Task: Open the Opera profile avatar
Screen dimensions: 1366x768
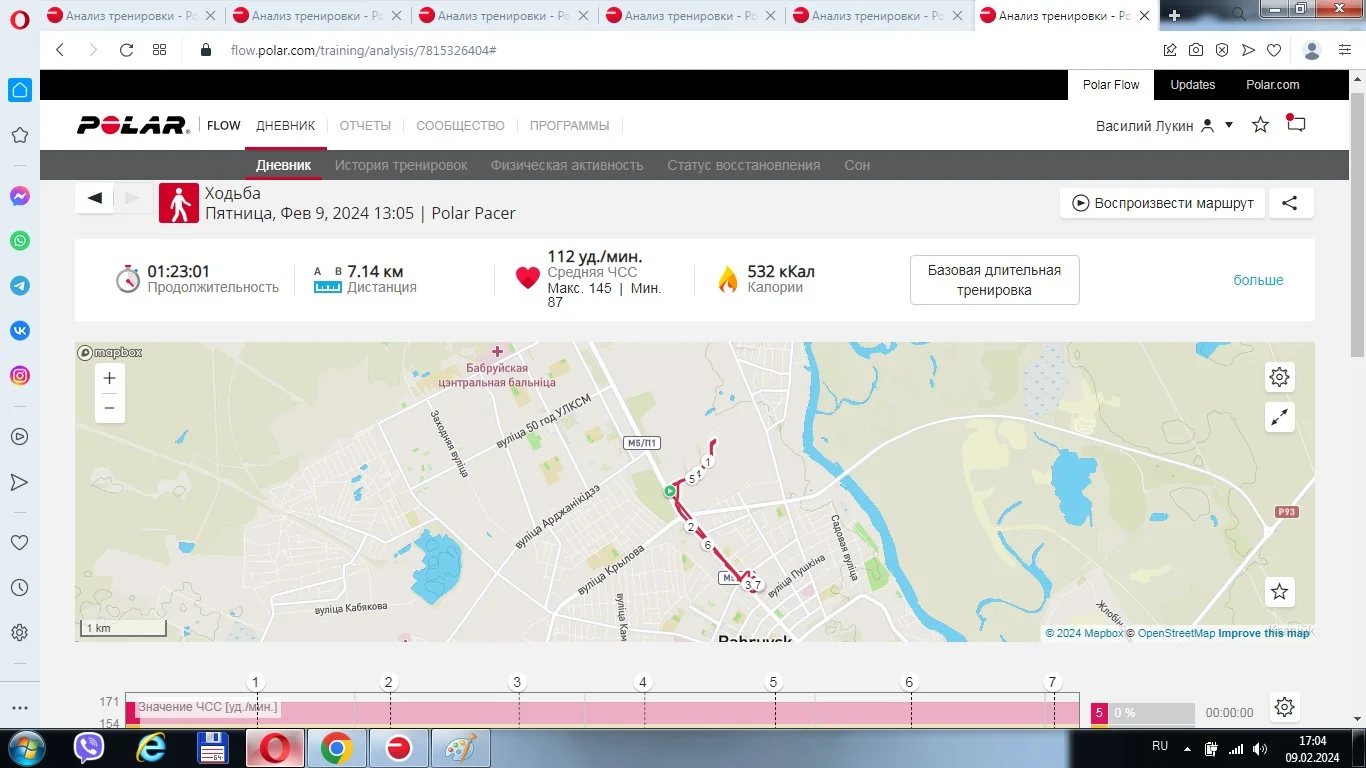Action: (1313, 50)
